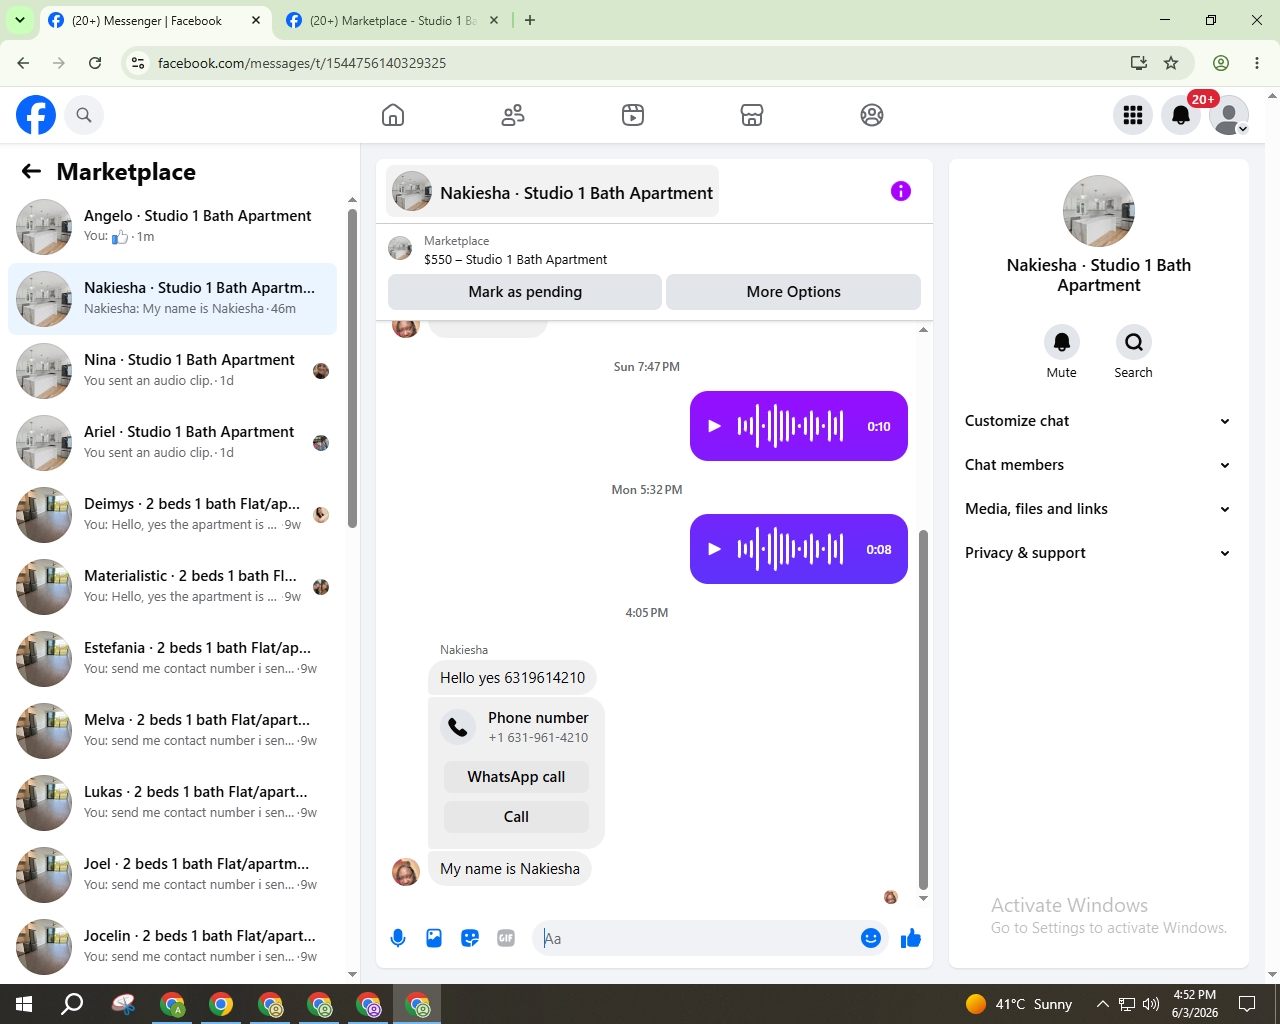The image size is (1280, 1024).
Task: Open the Video (Reels) icon
Action: click(x=633, y=115)
